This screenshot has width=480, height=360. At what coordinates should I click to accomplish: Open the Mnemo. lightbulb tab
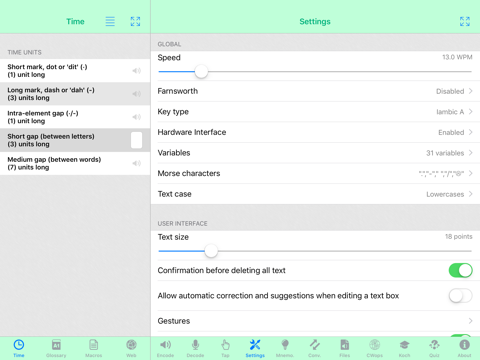285,348
